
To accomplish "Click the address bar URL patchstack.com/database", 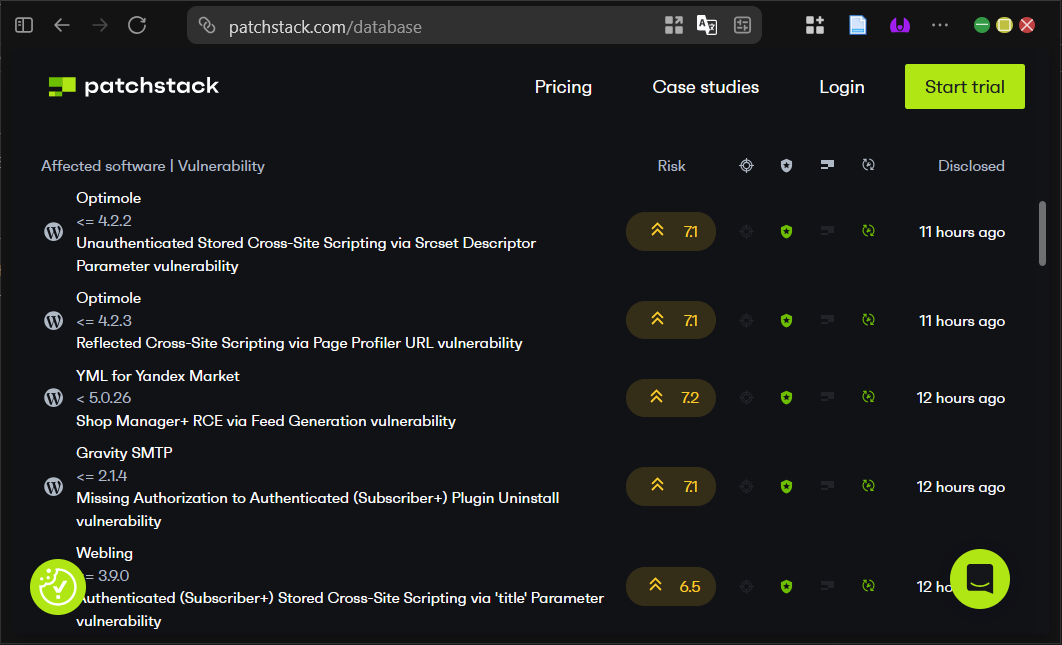I will [325, 26].
